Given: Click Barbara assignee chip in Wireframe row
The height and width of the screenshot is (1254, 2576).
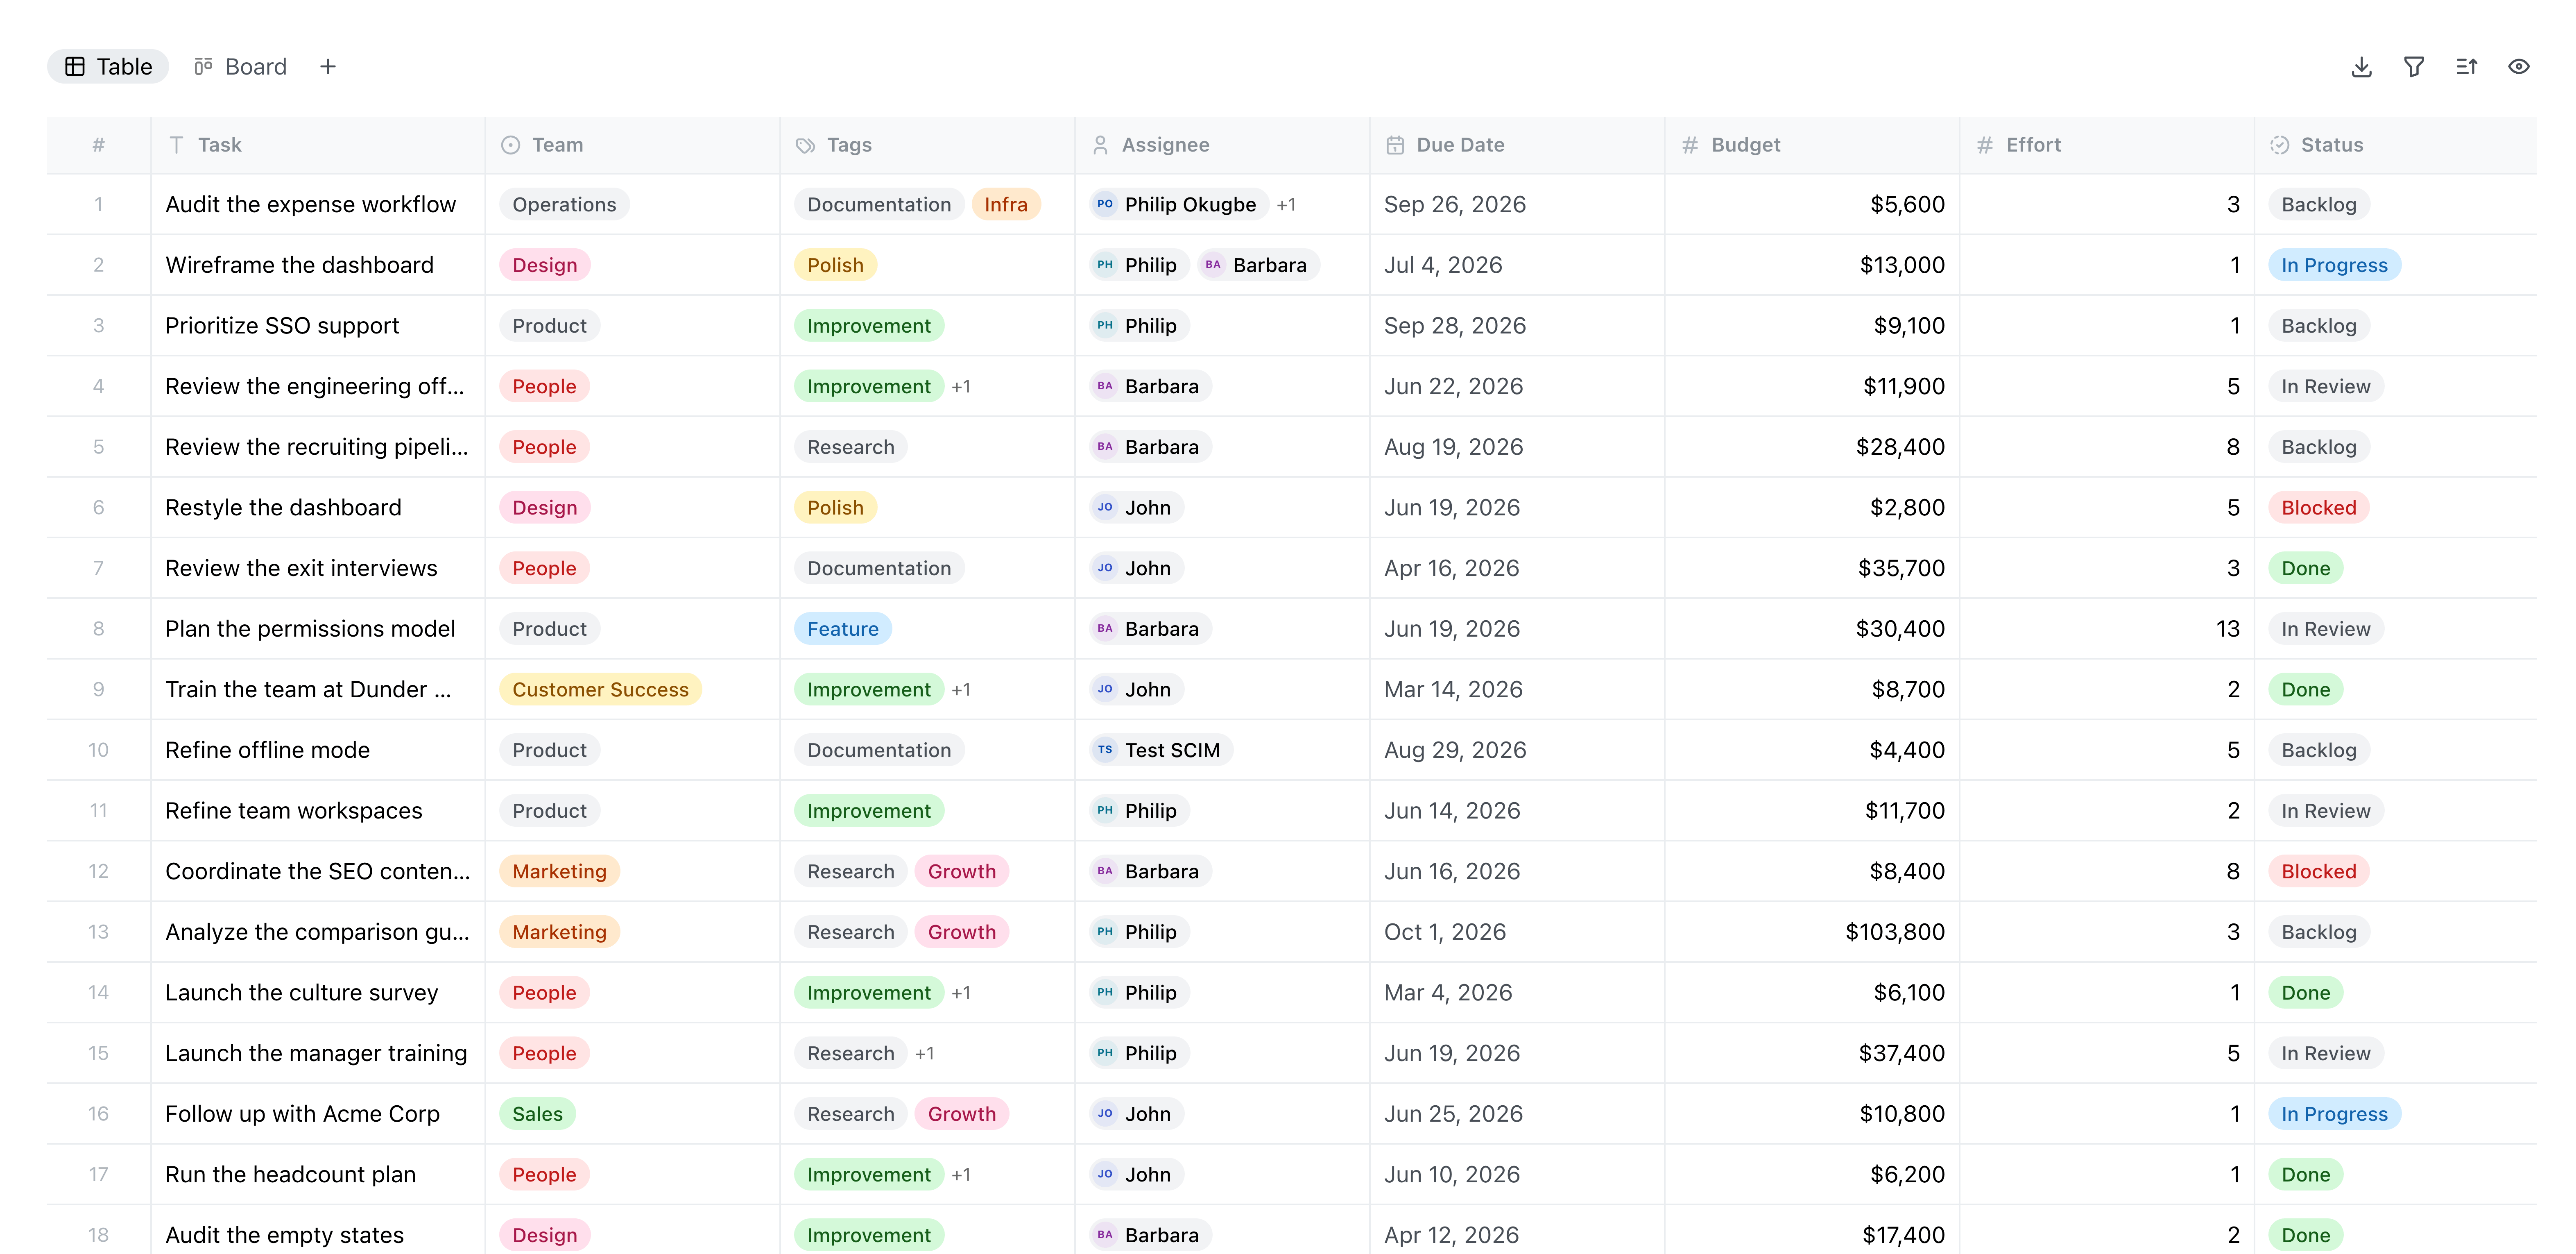Looking at the screenshot, I should [1258, 265].
